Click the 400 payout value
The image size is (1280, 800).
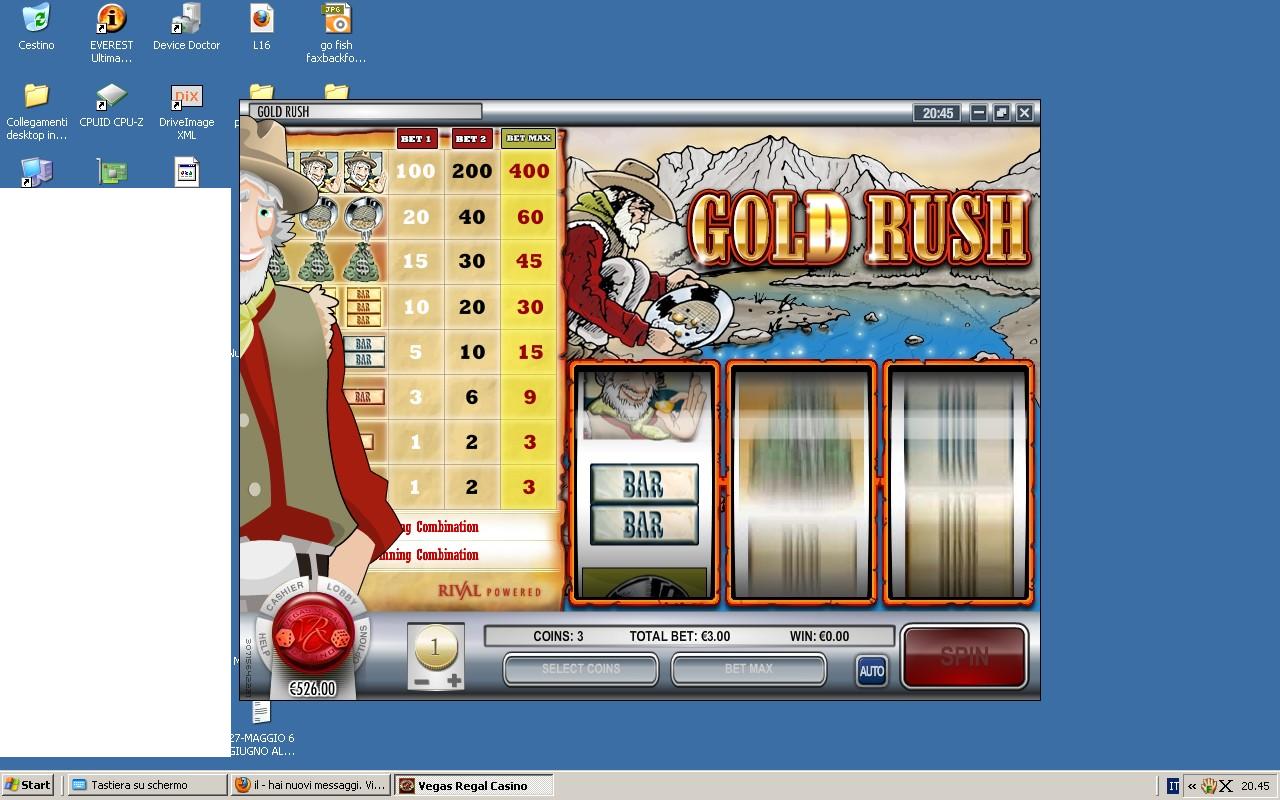point(529,171)
